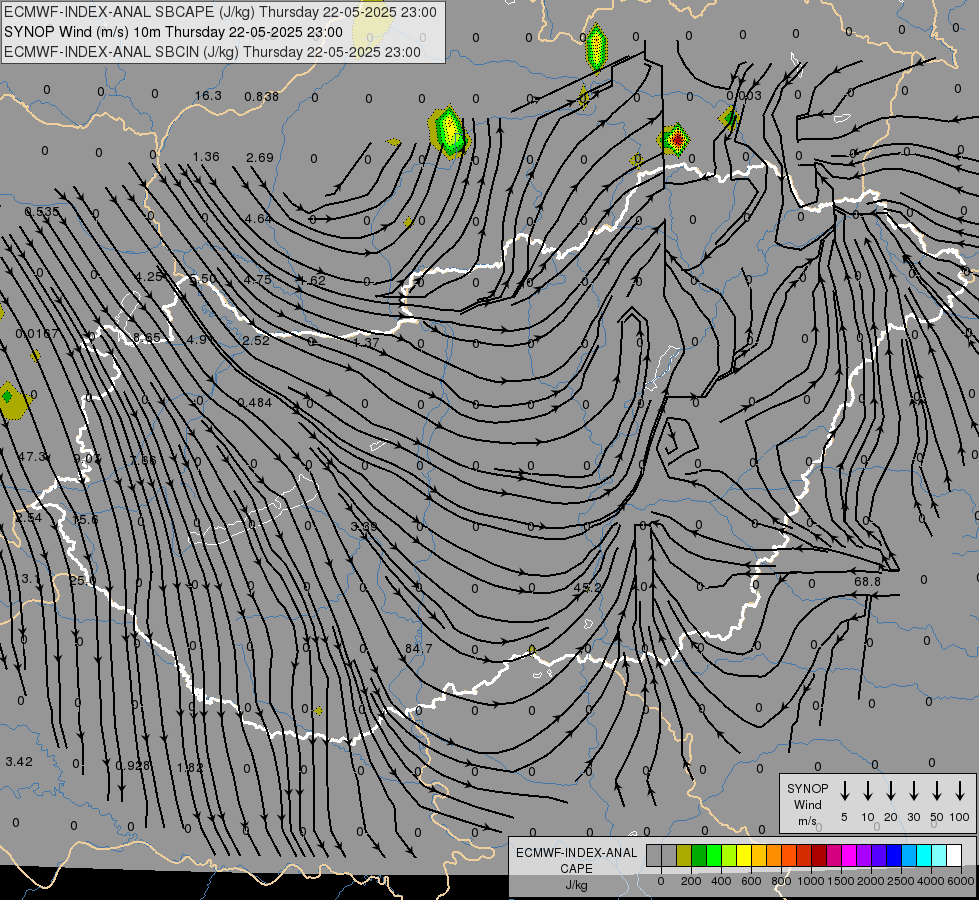
Task: Click the CIN value 1.37
Action: point(366,342)
